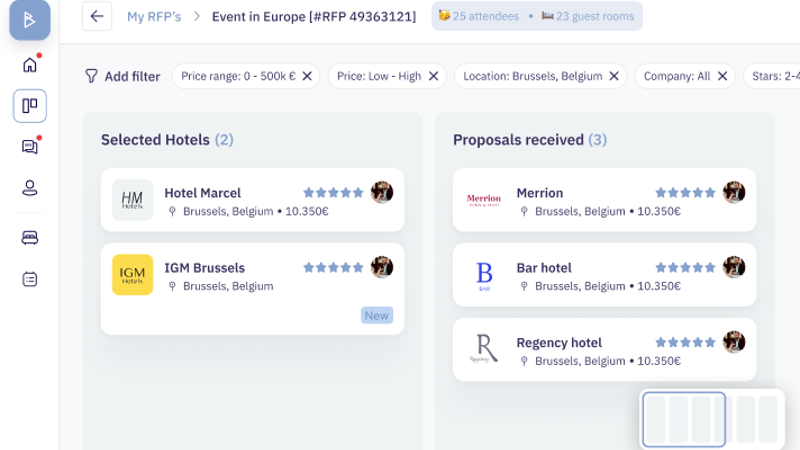Select the Merrion proposal card
The height and width of the screenshot is (450, 800).
pyautogui.click(x=604, y=200)
